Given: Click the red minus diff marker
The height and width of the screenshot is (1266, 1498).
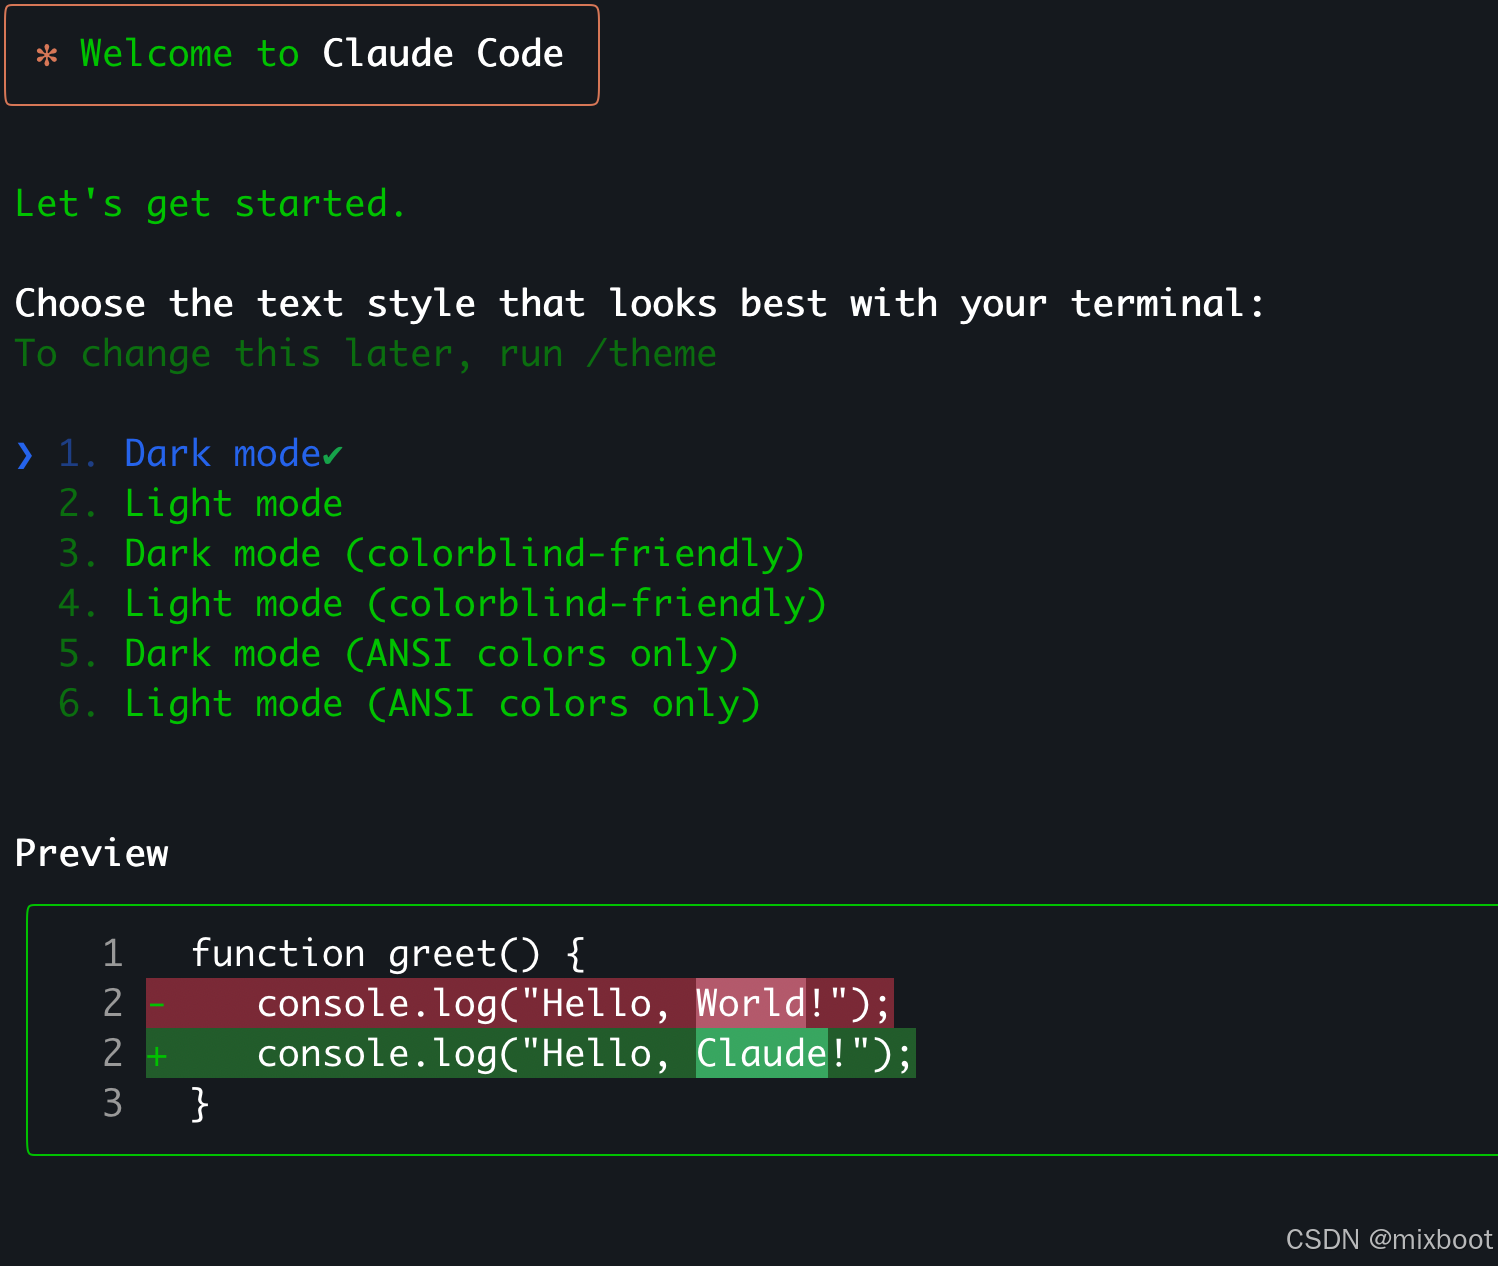Looking at the screenshot, I should [x=157, y=1003].
